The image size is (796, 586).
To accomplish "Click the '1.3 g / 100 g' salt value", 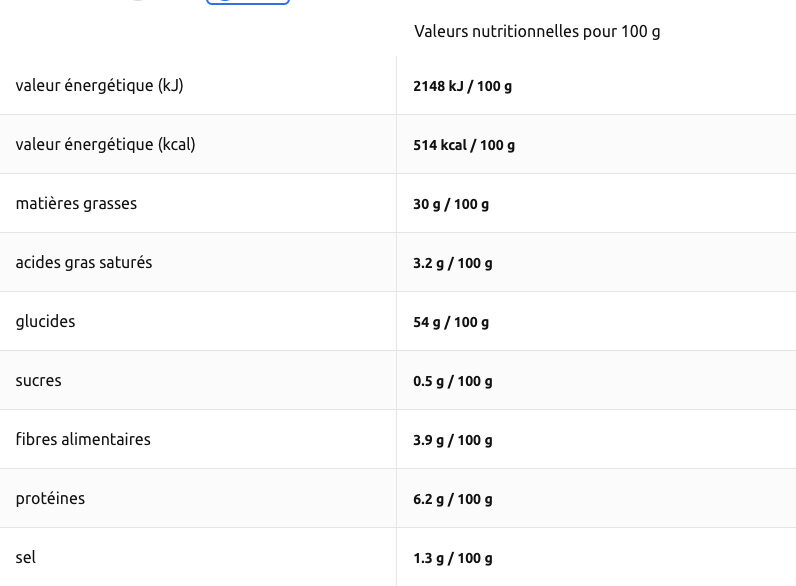I will pos(453,559).
